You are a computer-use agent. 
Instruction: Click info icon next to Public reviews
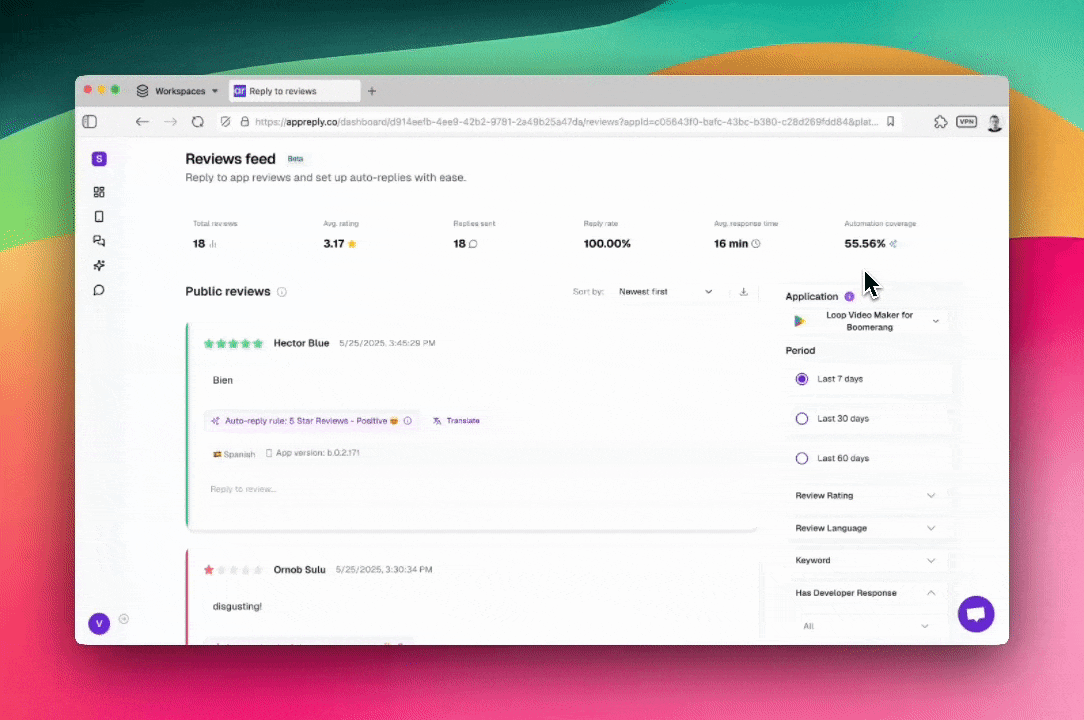[x=282, y=292]
